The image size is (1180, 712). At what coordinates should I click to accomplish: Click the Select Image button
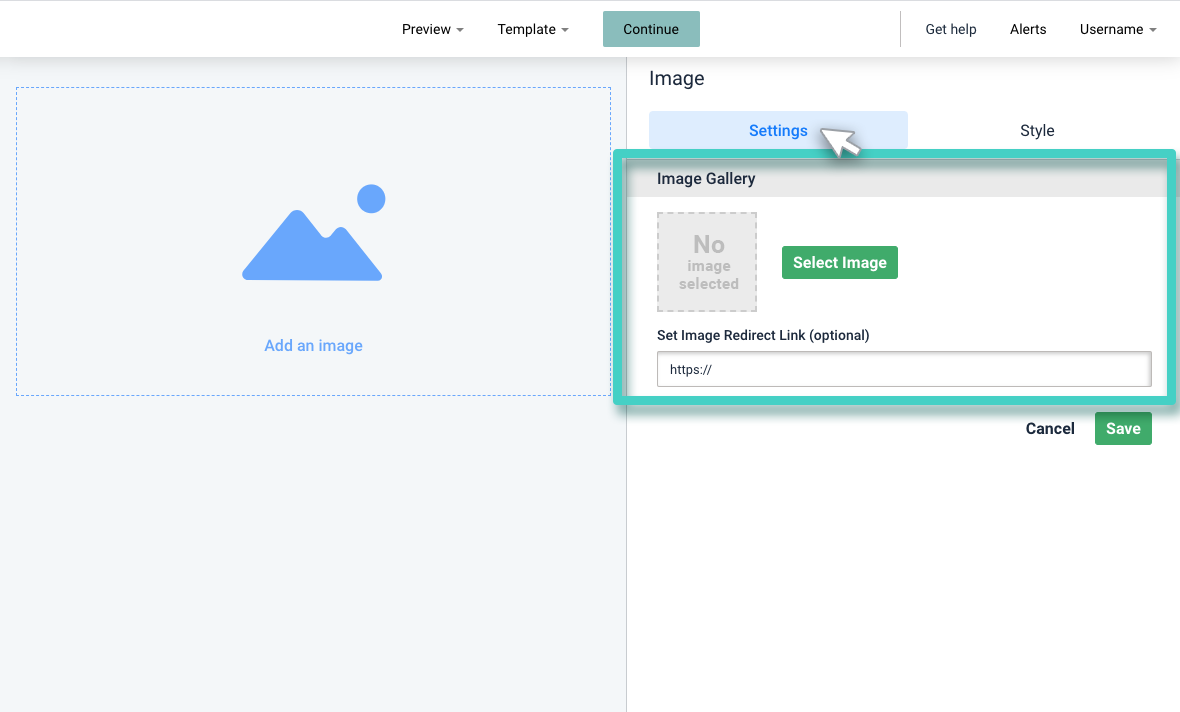pos(840,263)
